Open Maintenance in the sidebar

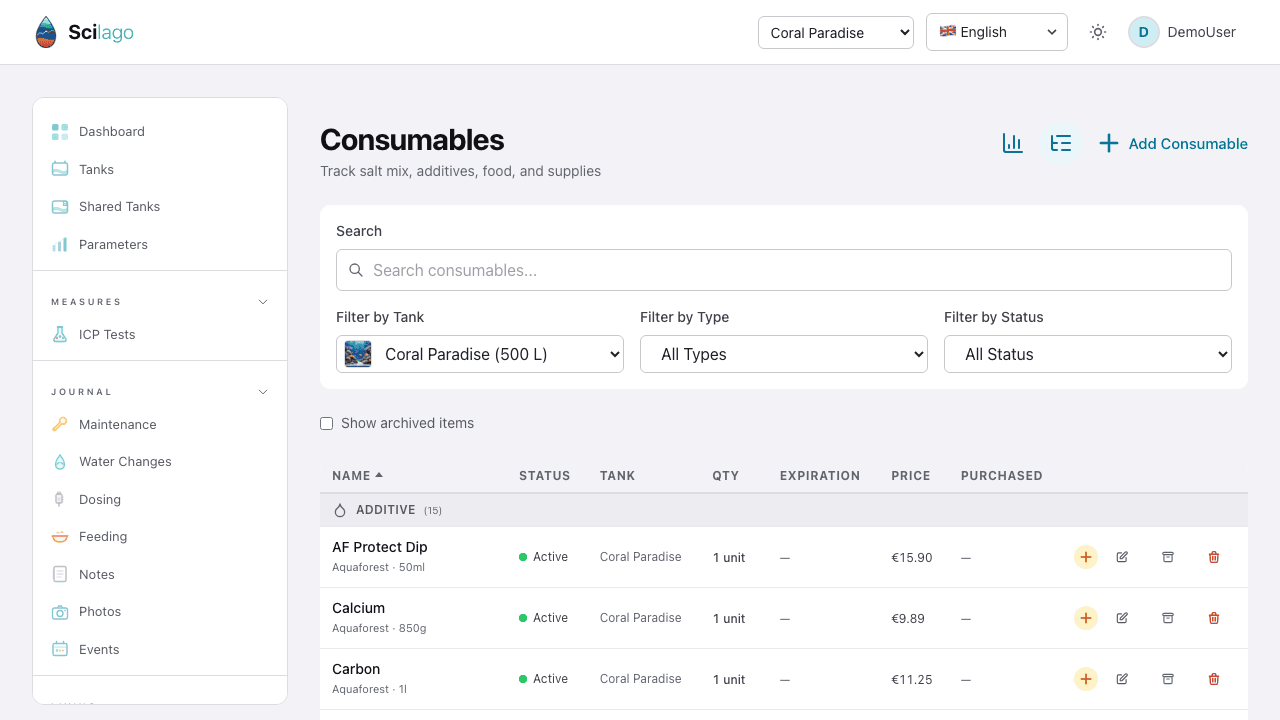tap(160, 424)
